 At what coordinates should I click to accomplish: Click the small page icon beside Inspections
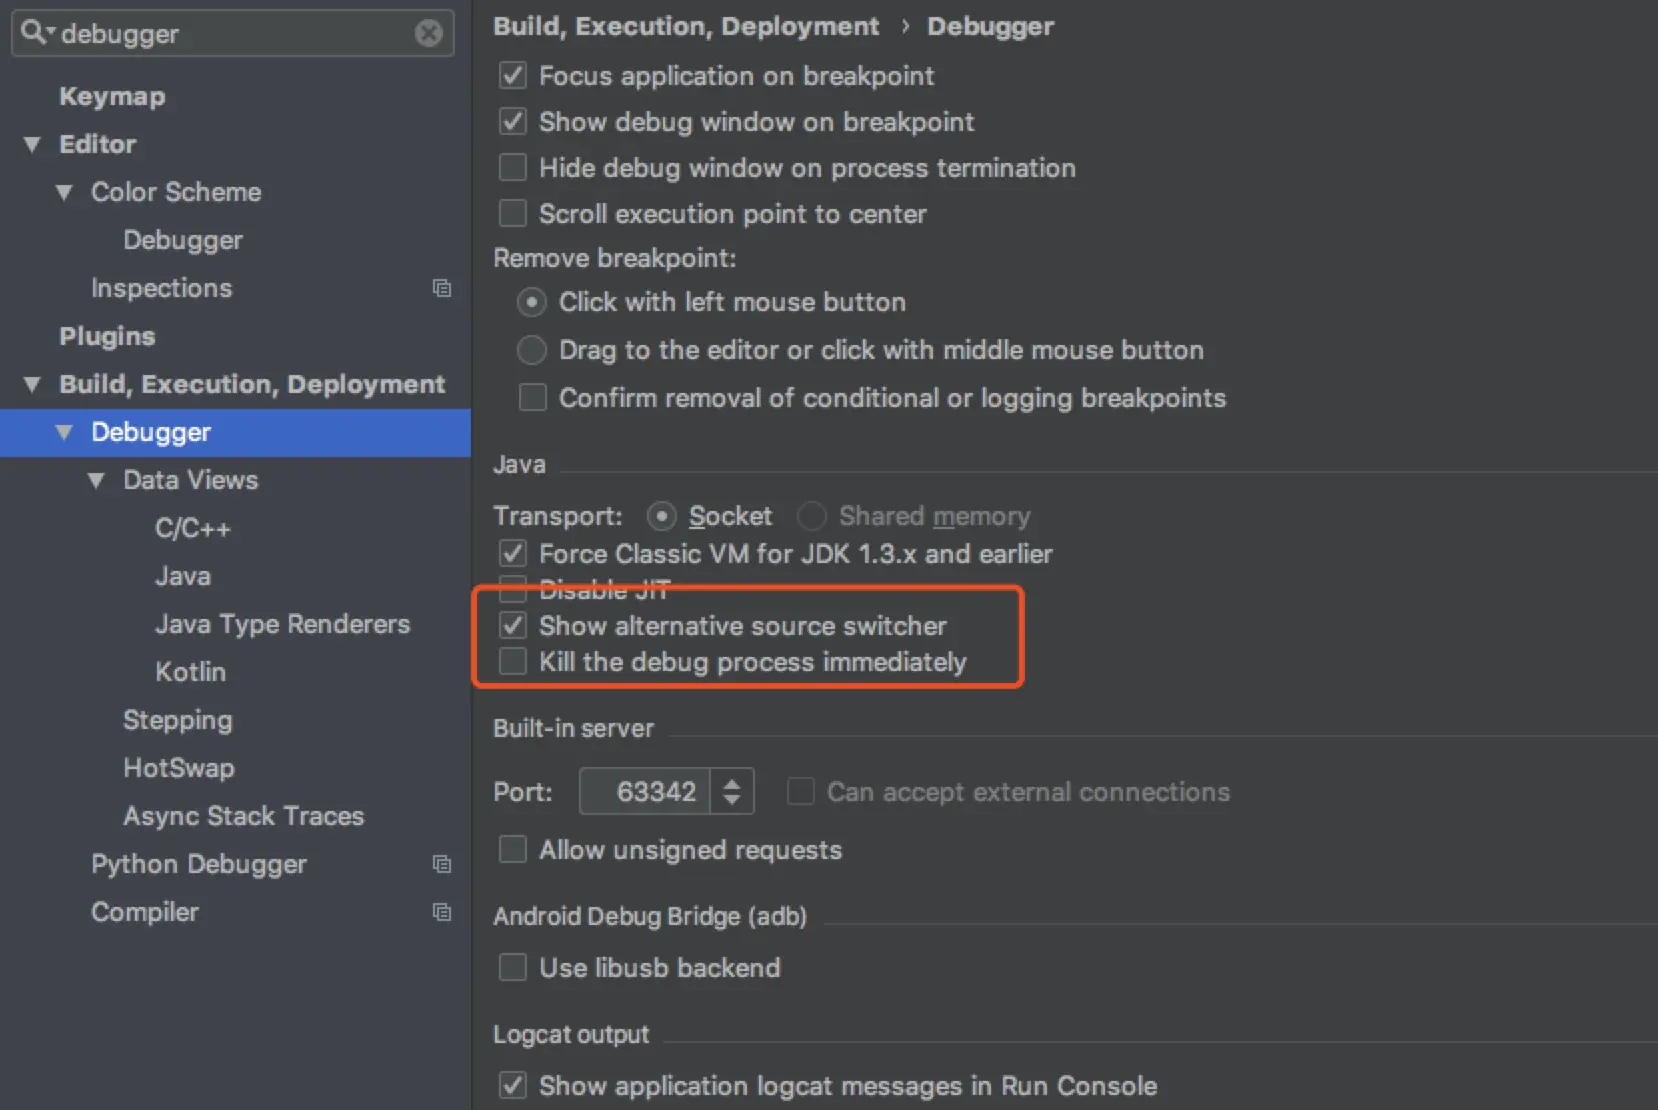pyautogui.click(x=443, y=288)
